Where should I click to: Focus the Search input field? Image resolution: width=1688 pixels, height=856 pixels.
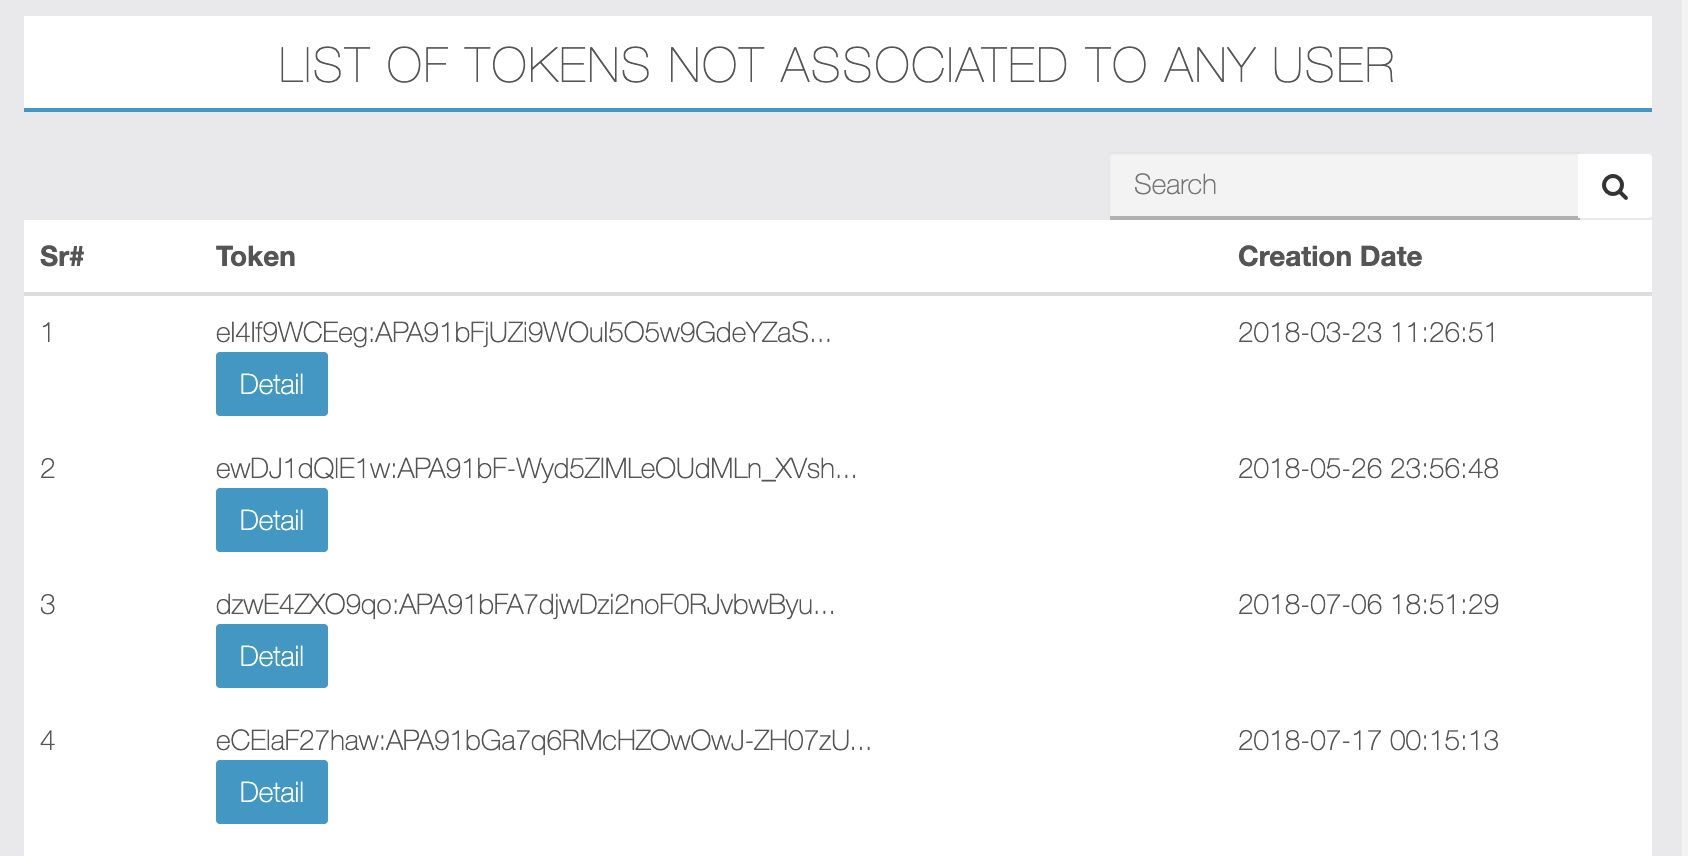click(1344, 185)
